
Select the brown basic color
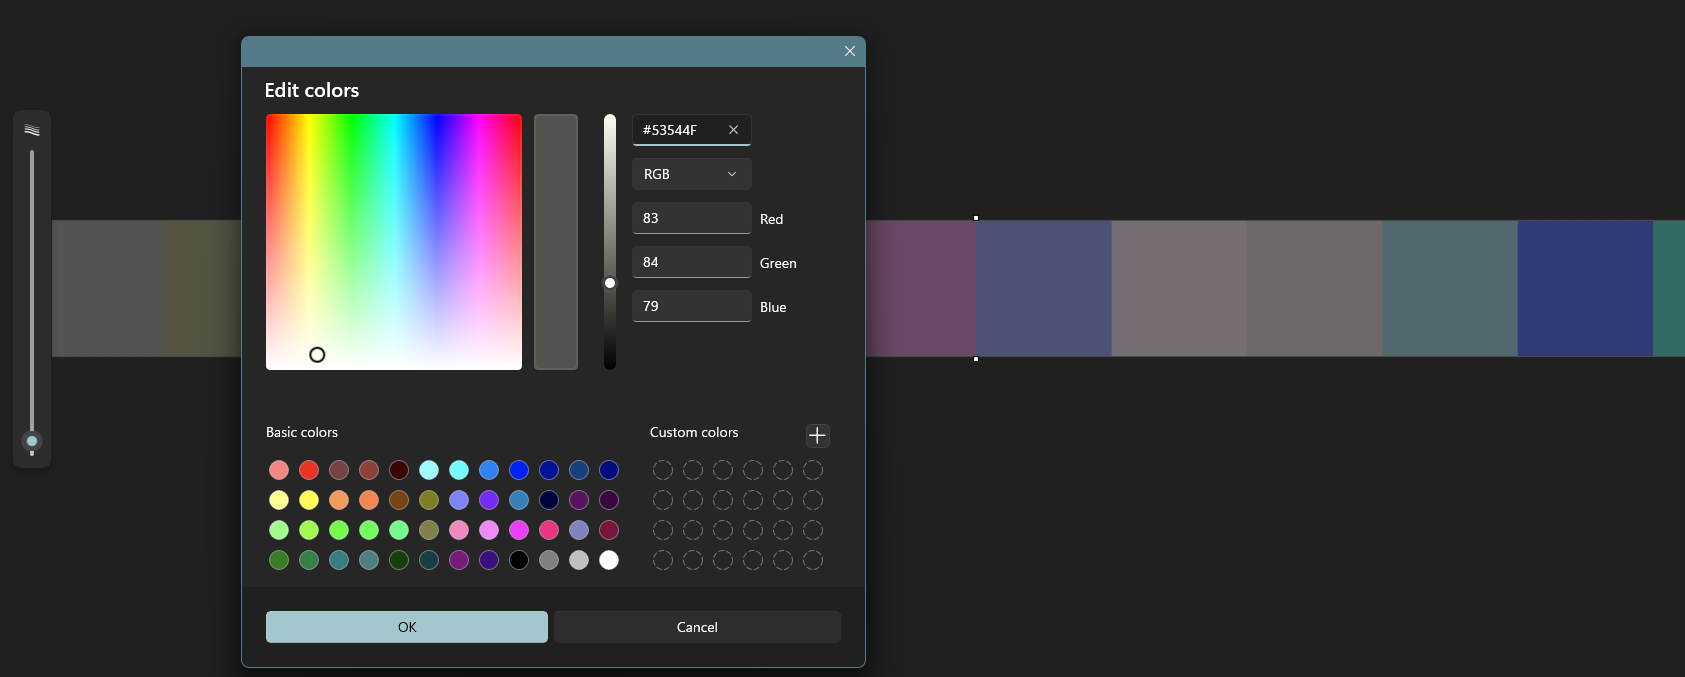click(x=399, y=500)
